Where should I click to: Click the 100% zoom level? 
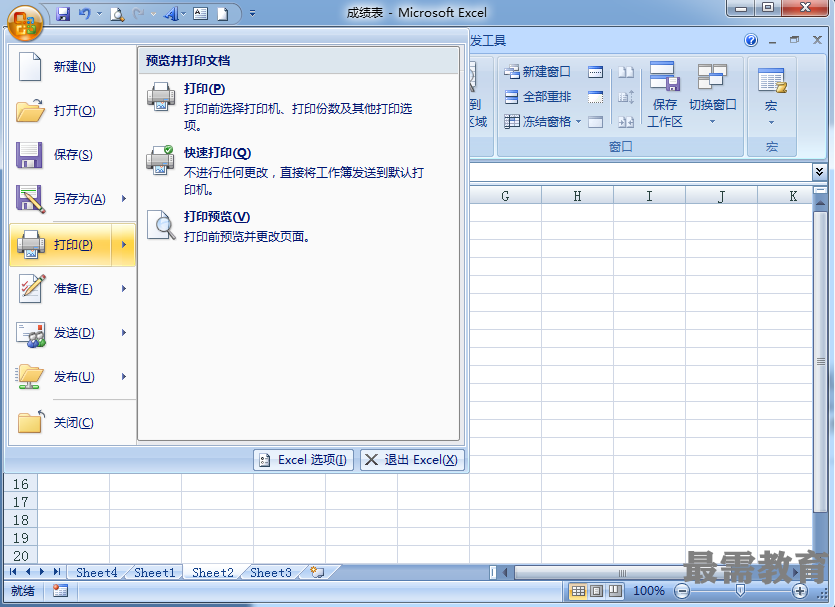click(x=648, y=590)
